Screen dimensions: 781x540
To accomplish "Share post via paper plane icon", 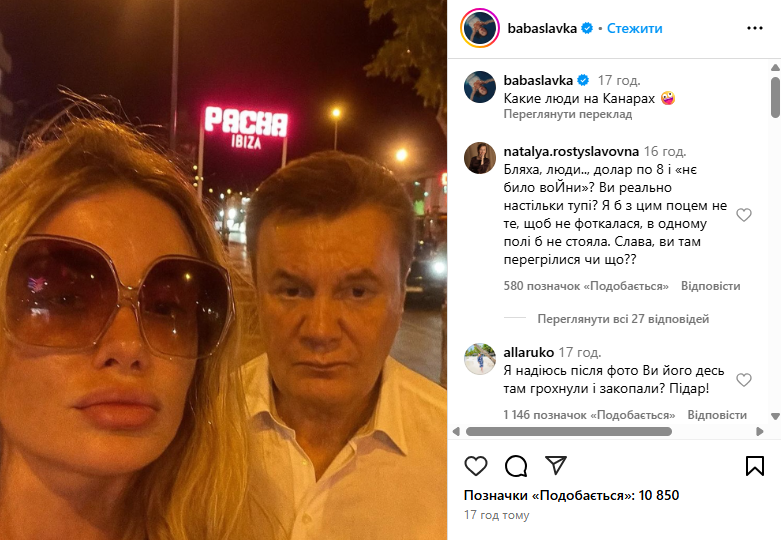I will pyautogui.click(x=556, y=465).
